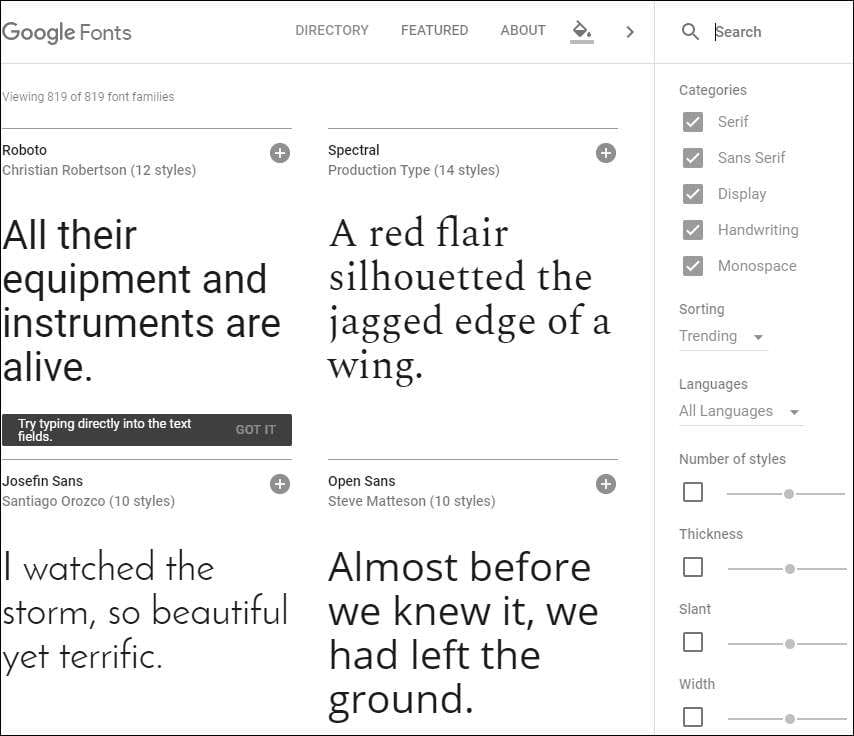The height and width of the screenshot is (736, 854).
Task: Dismiss tip with GOT IT button
Action: (255, 430)
